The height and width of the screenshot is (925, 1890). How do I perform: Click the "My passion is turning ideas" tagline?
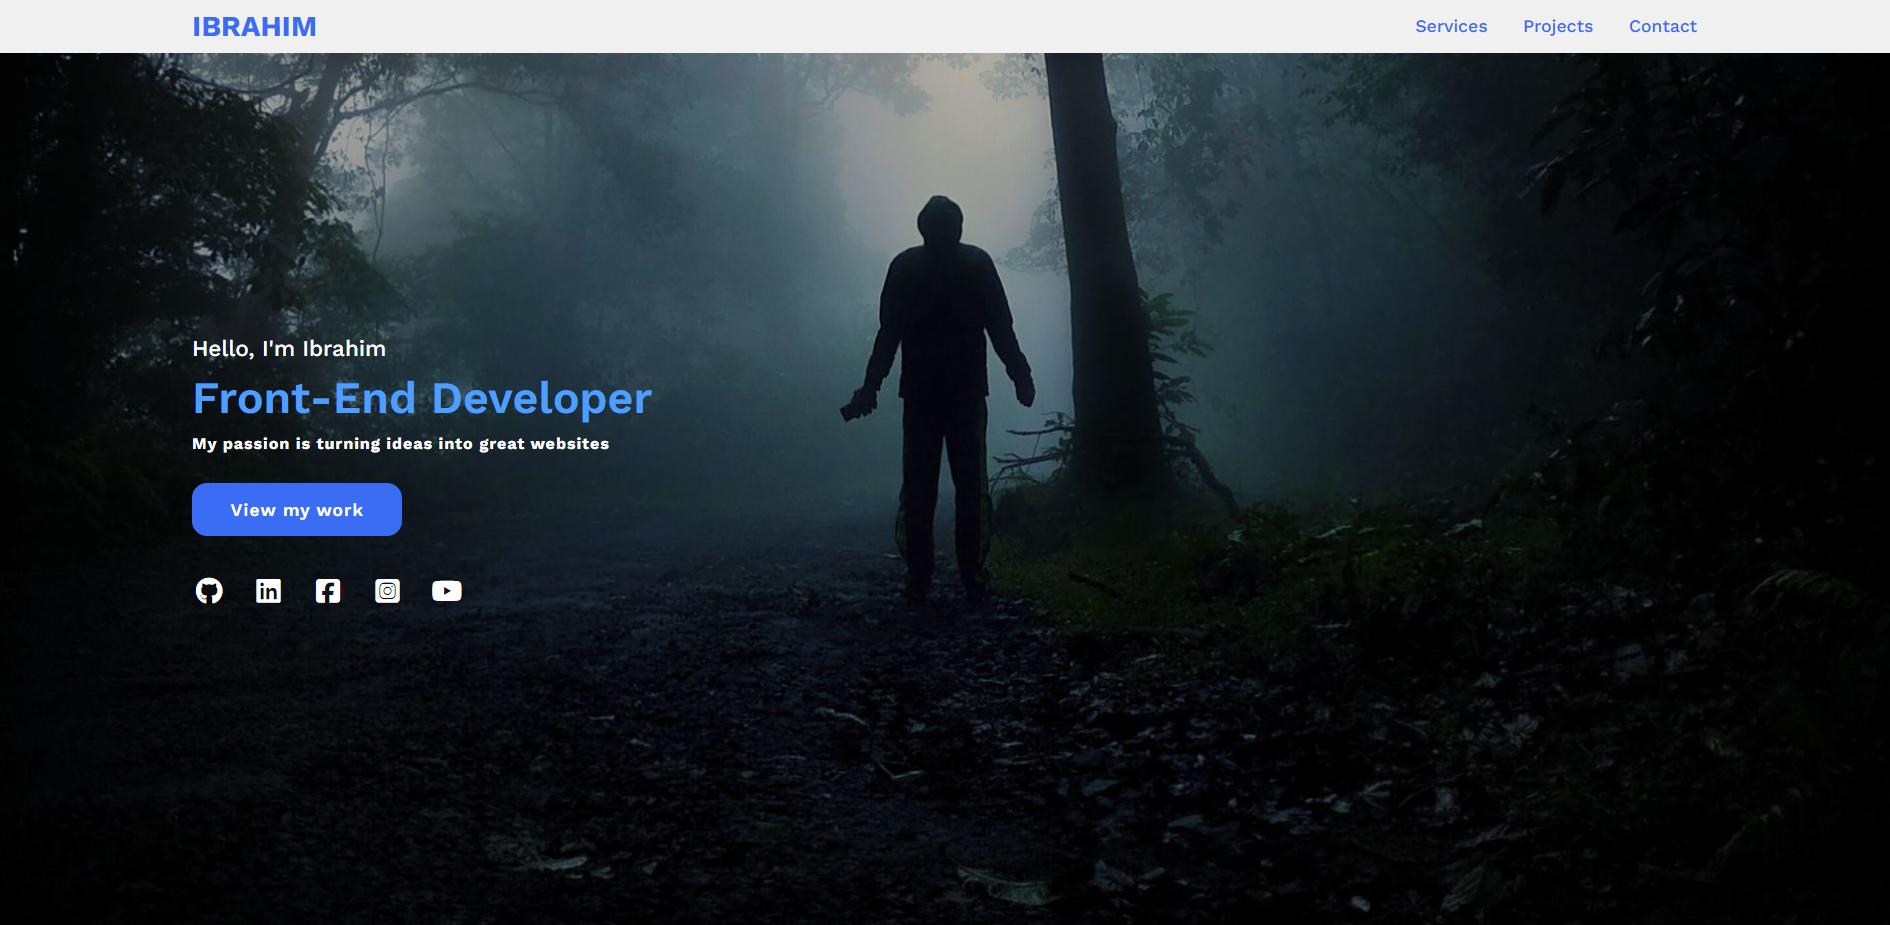[x=401, y=444]
